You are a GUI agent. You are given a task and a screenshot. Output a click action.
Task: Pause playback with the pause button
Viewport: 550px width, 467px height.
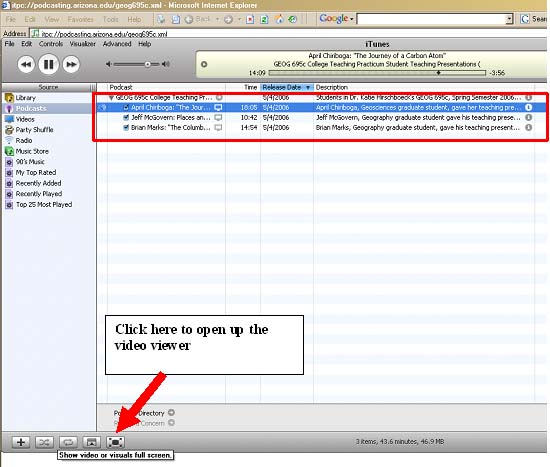(x=48, y=64)
